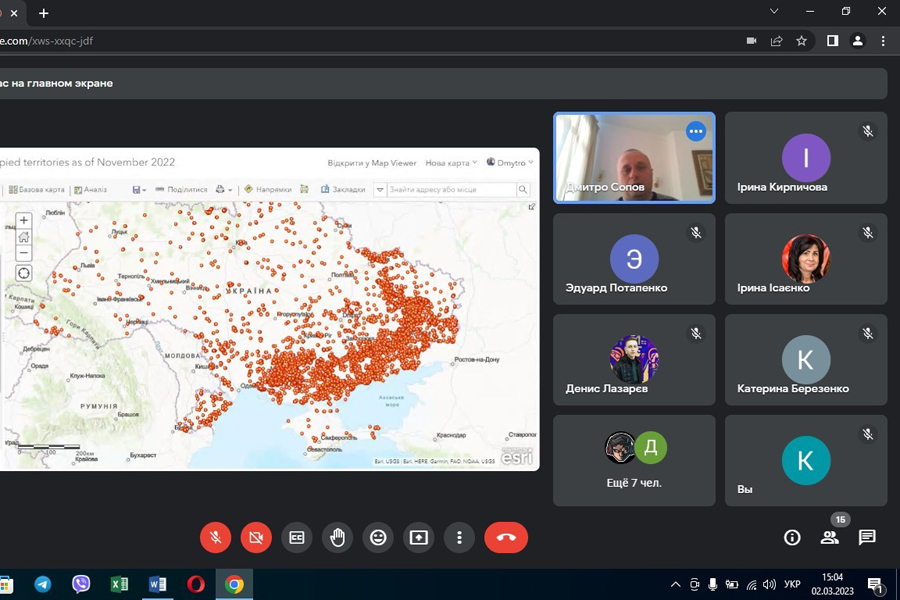Toggle closed captions button

click(x=297, y=538)
